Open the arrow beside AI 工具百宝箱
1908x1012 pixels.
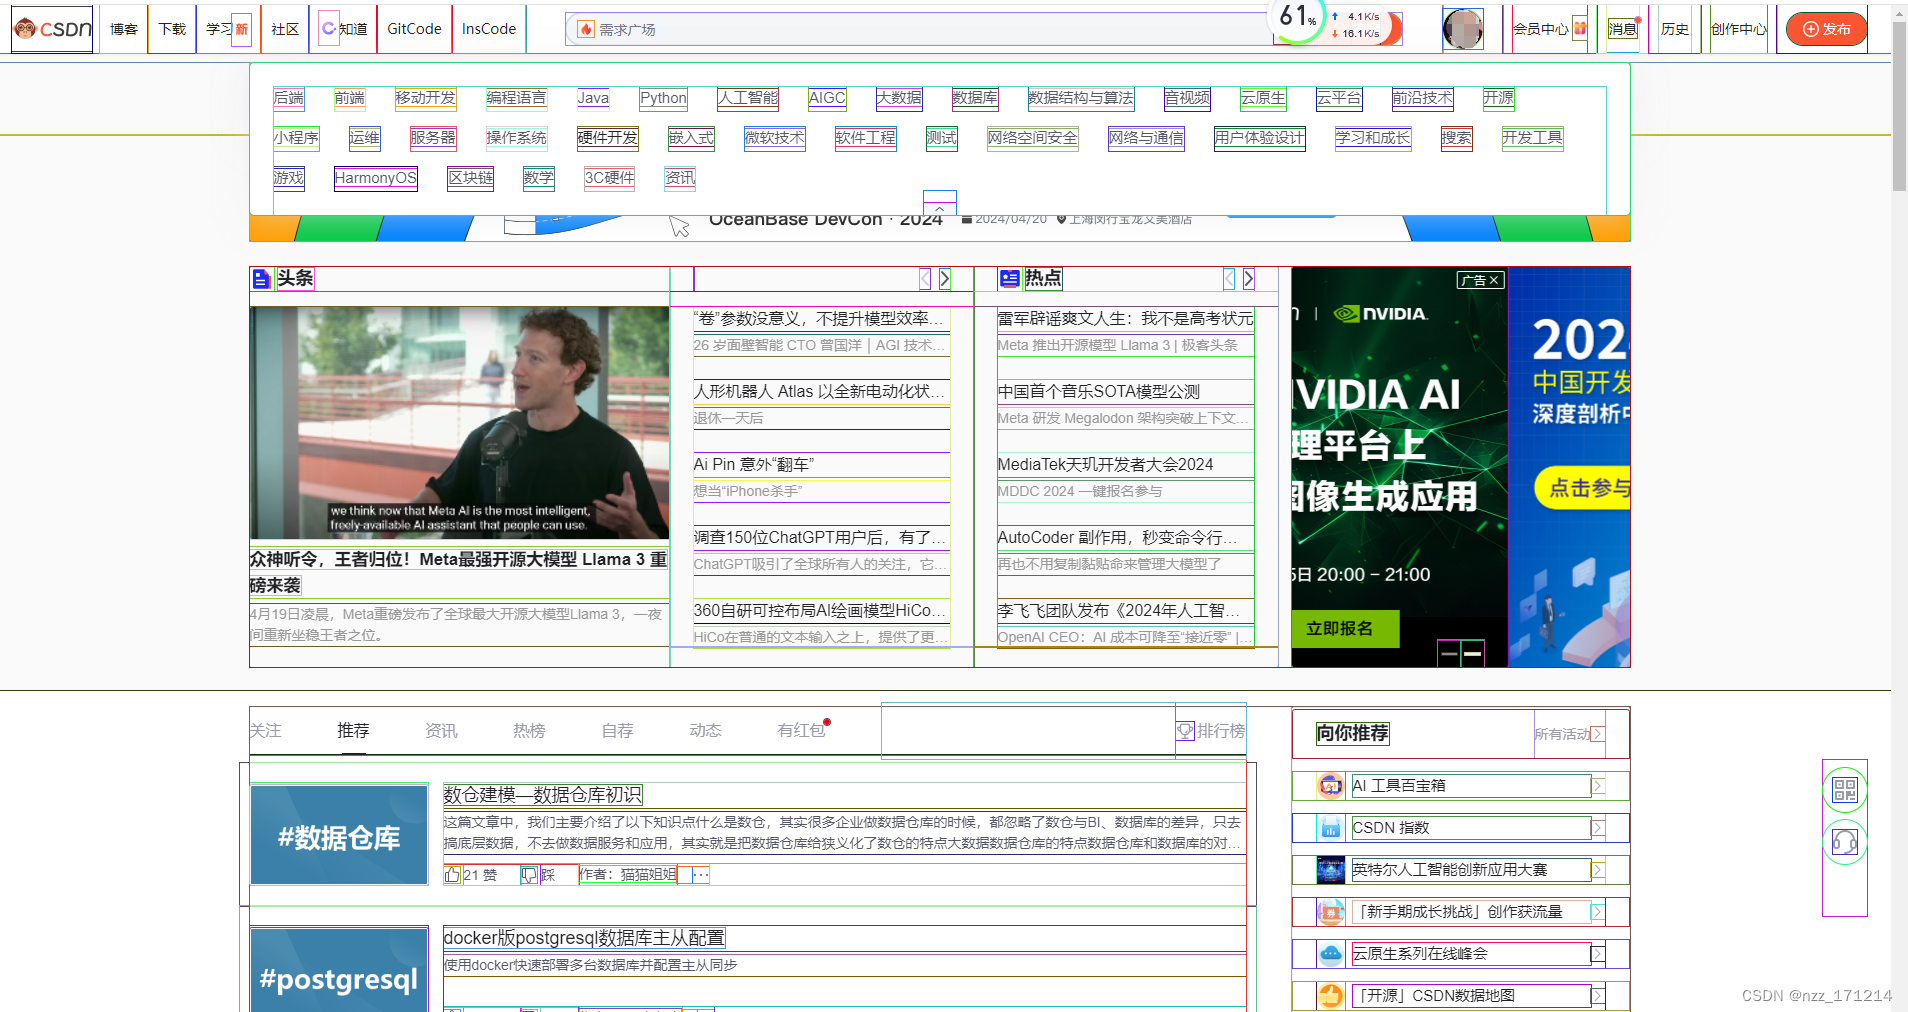click(1598, 786)
